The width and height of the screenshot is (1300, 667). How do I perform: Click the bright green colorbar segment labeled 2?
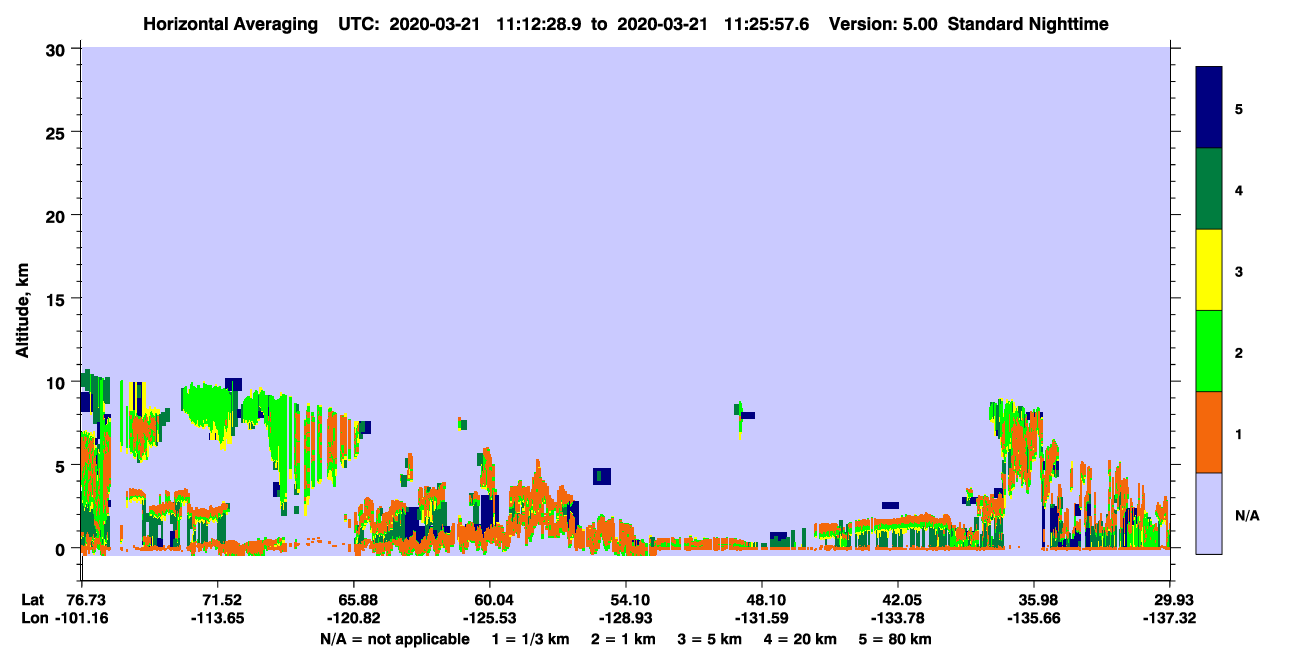tap(1209, 350)
